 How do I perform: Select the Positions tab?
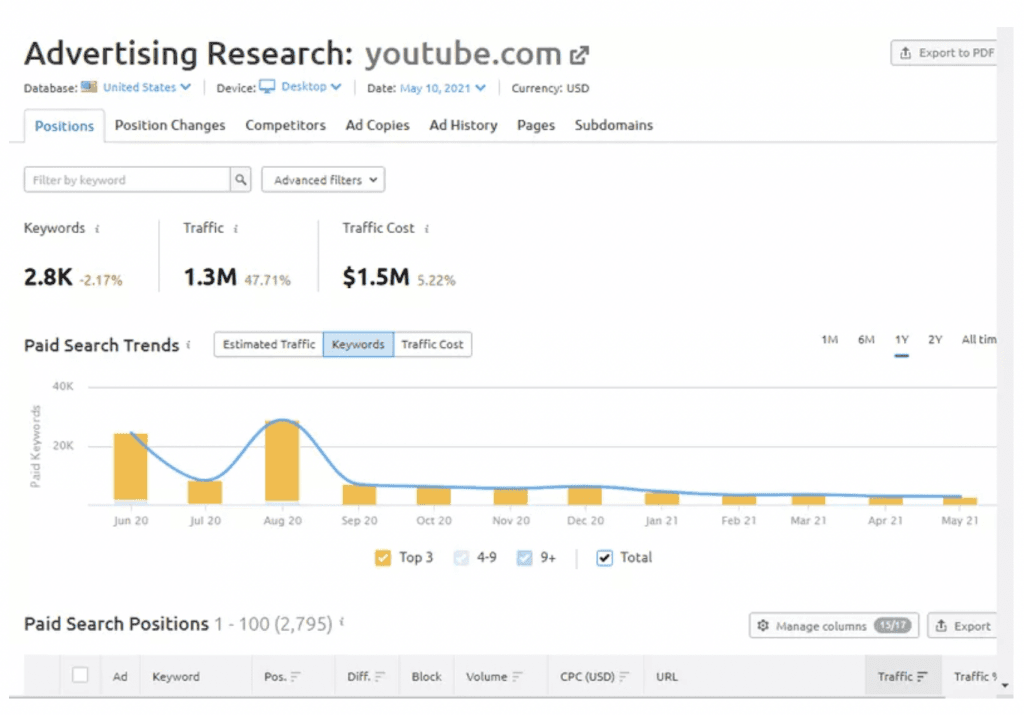click(64, 126)
